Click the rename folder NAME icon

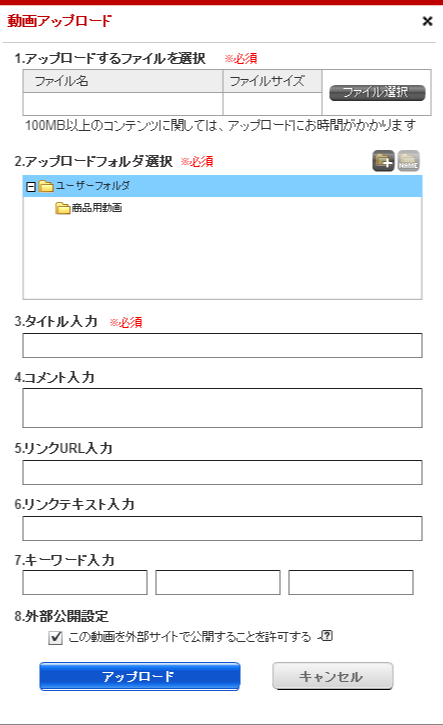pos(408,161)
